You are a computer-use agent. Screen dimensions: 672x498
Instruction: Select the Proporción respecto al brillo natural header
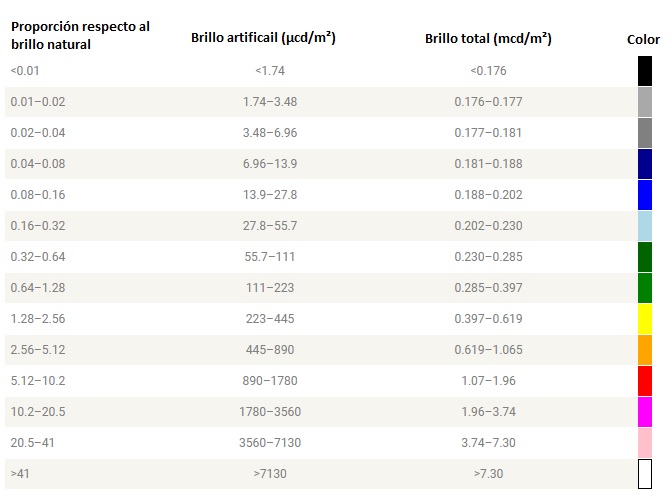80,35
